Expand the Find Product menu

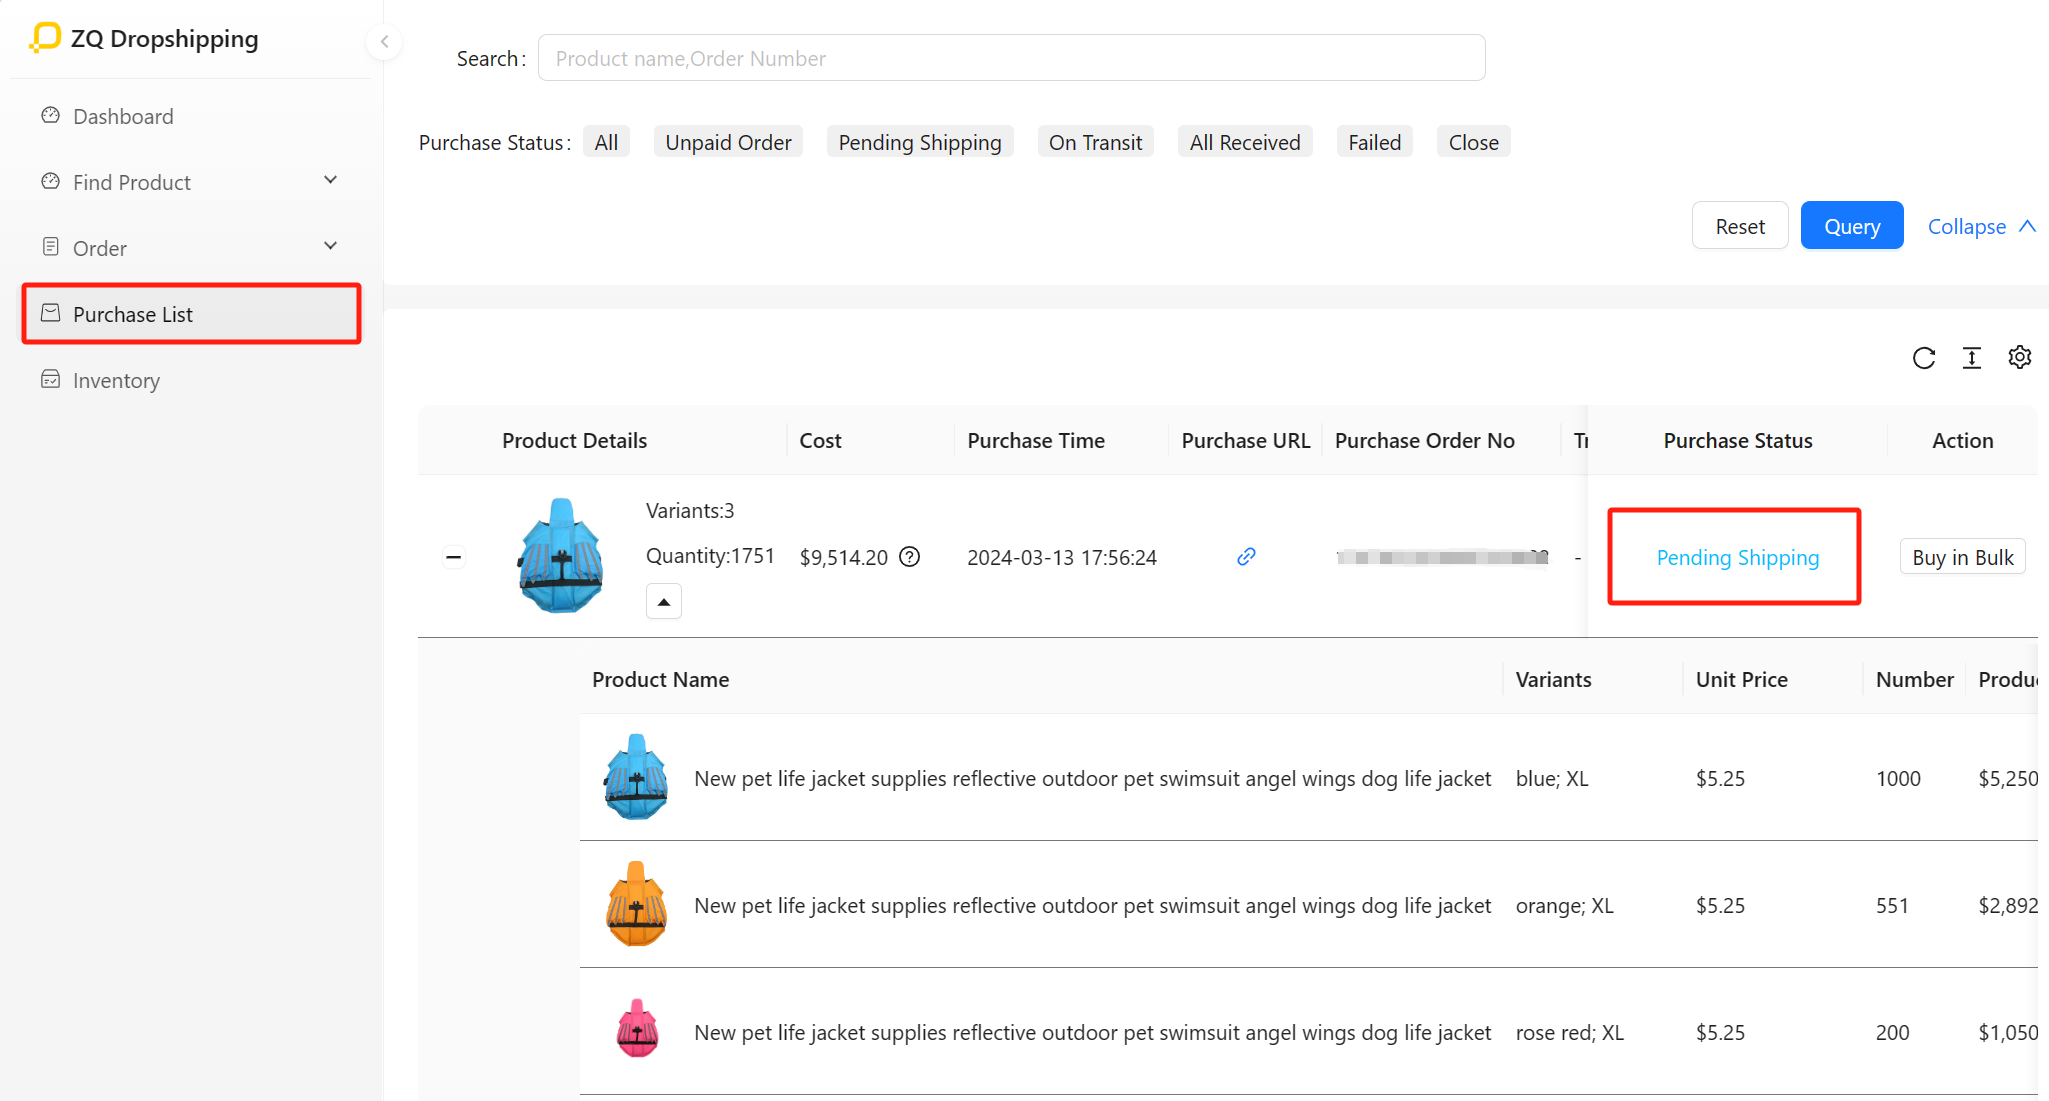331,181
